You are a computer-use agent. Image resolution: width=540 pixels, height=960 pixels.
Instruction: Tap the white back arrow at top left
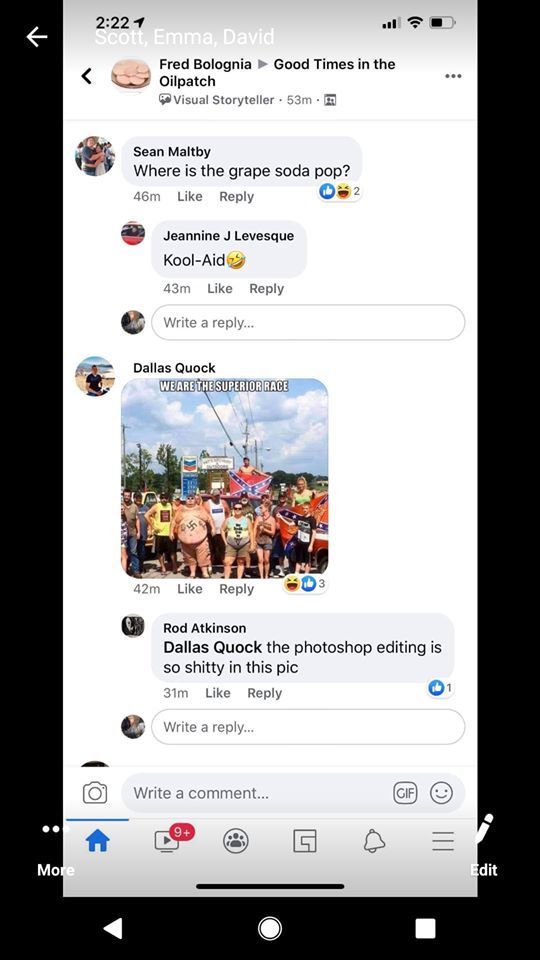point(37,37)
